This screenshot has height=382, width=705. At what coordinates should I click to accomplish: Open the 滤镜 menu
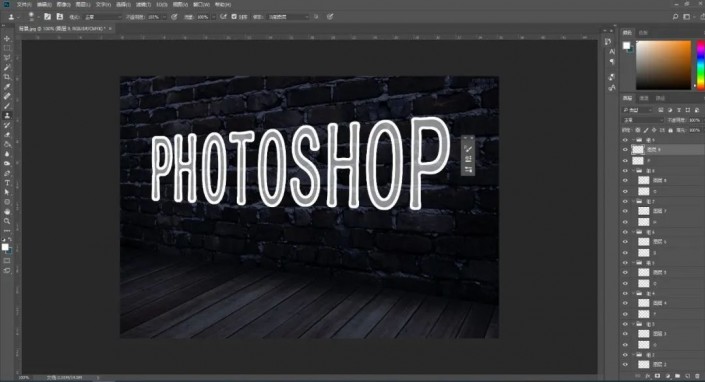click(143, 4)
